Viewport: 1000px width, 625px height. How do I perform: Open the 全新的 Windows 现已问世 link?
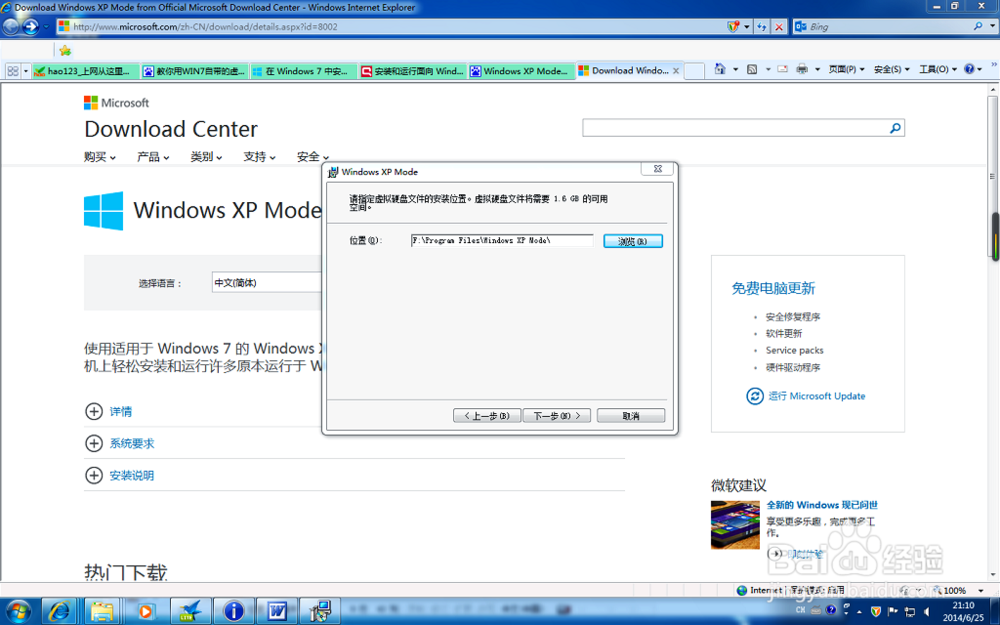821,504
